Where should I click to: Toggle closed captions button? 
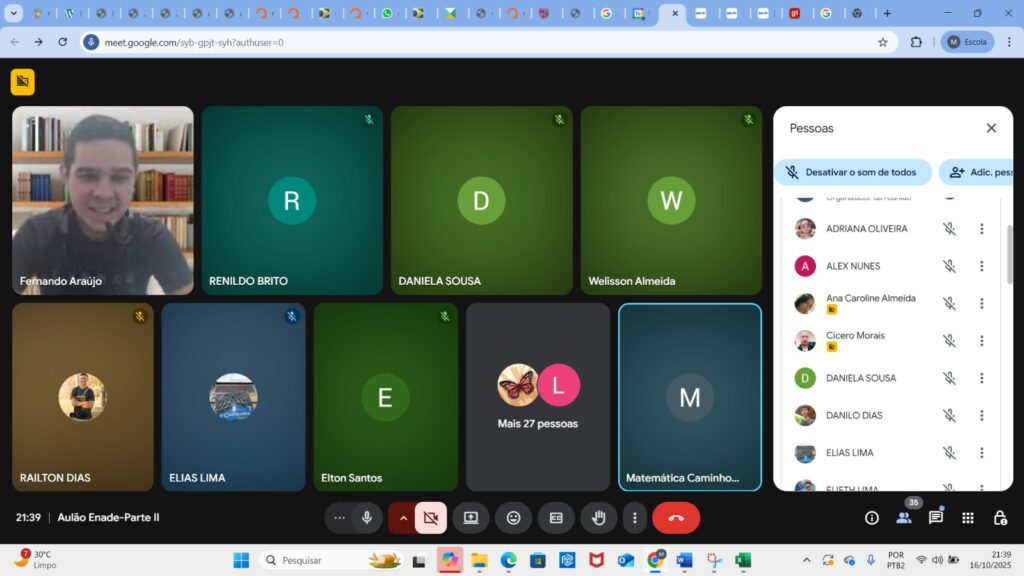(556, 518)
